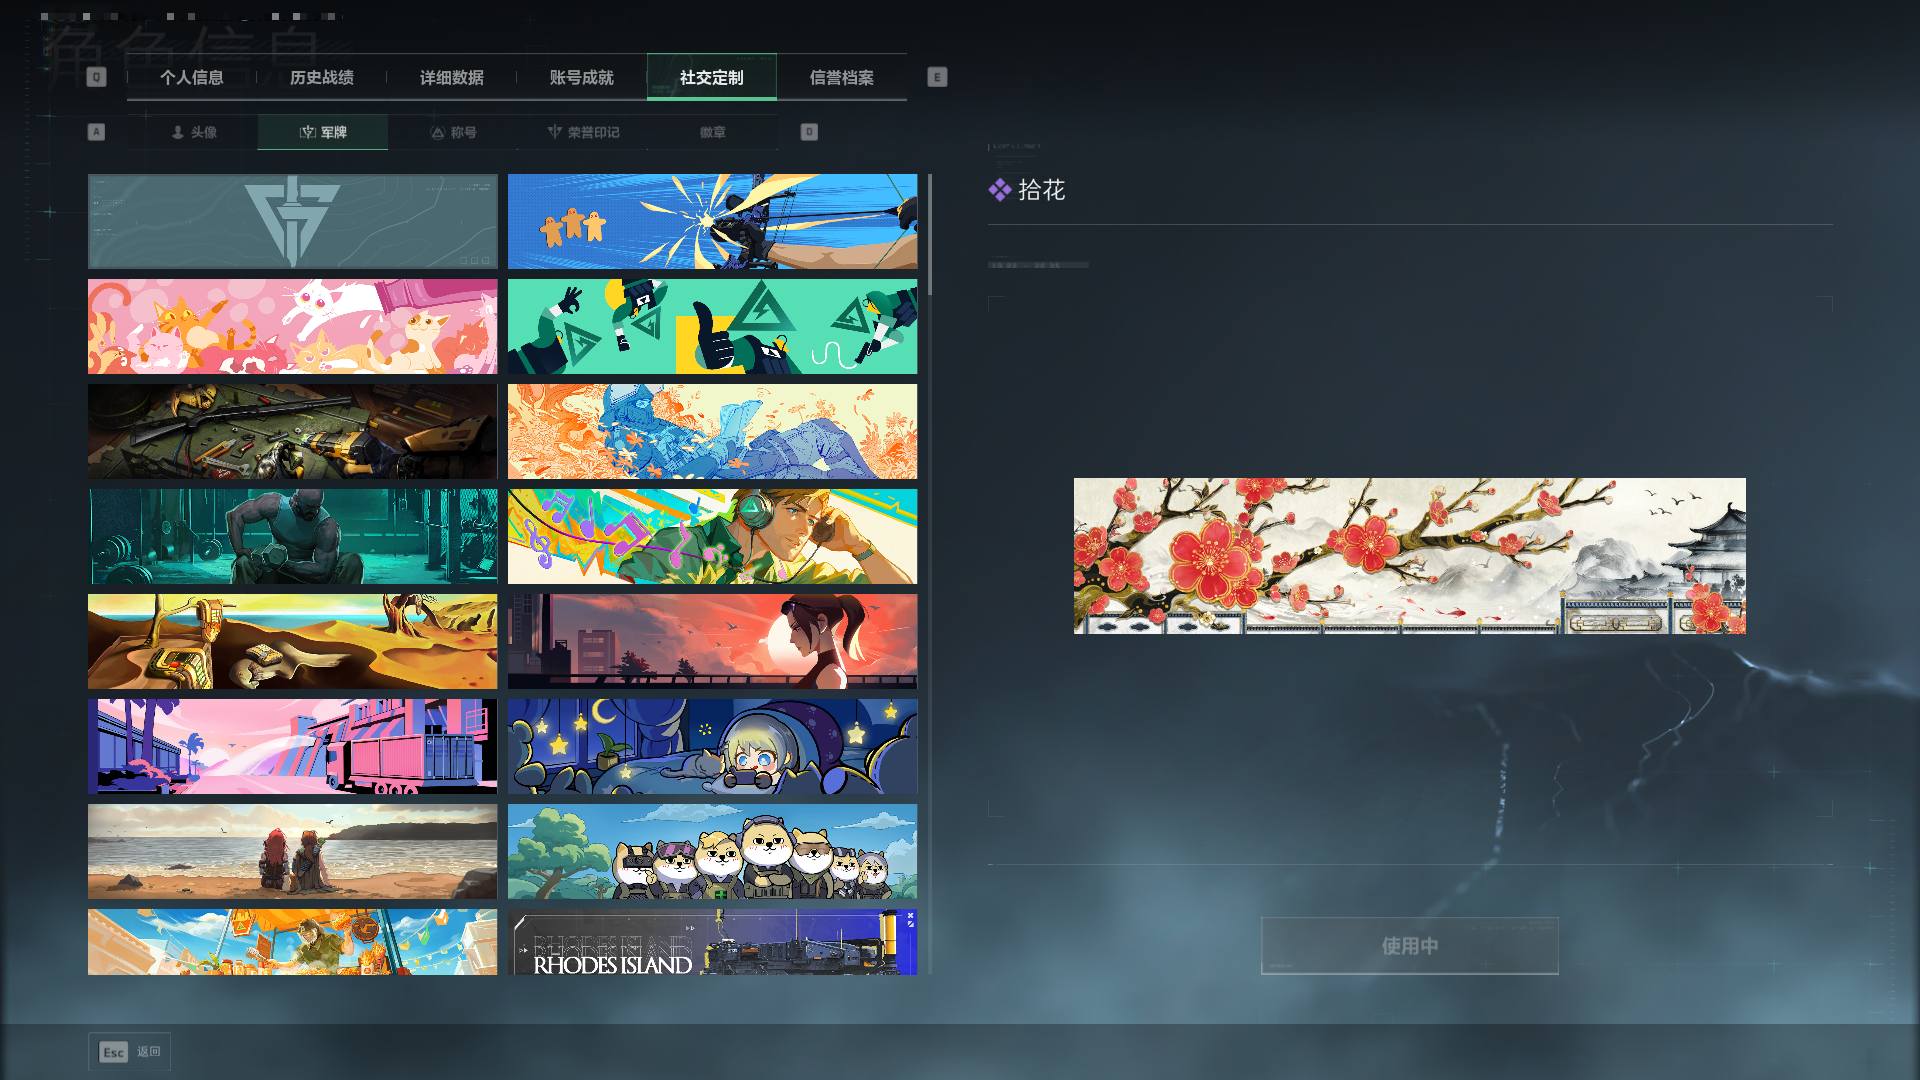Open the 详细数据 tab

pyautogui.click(x=452, y=77)
